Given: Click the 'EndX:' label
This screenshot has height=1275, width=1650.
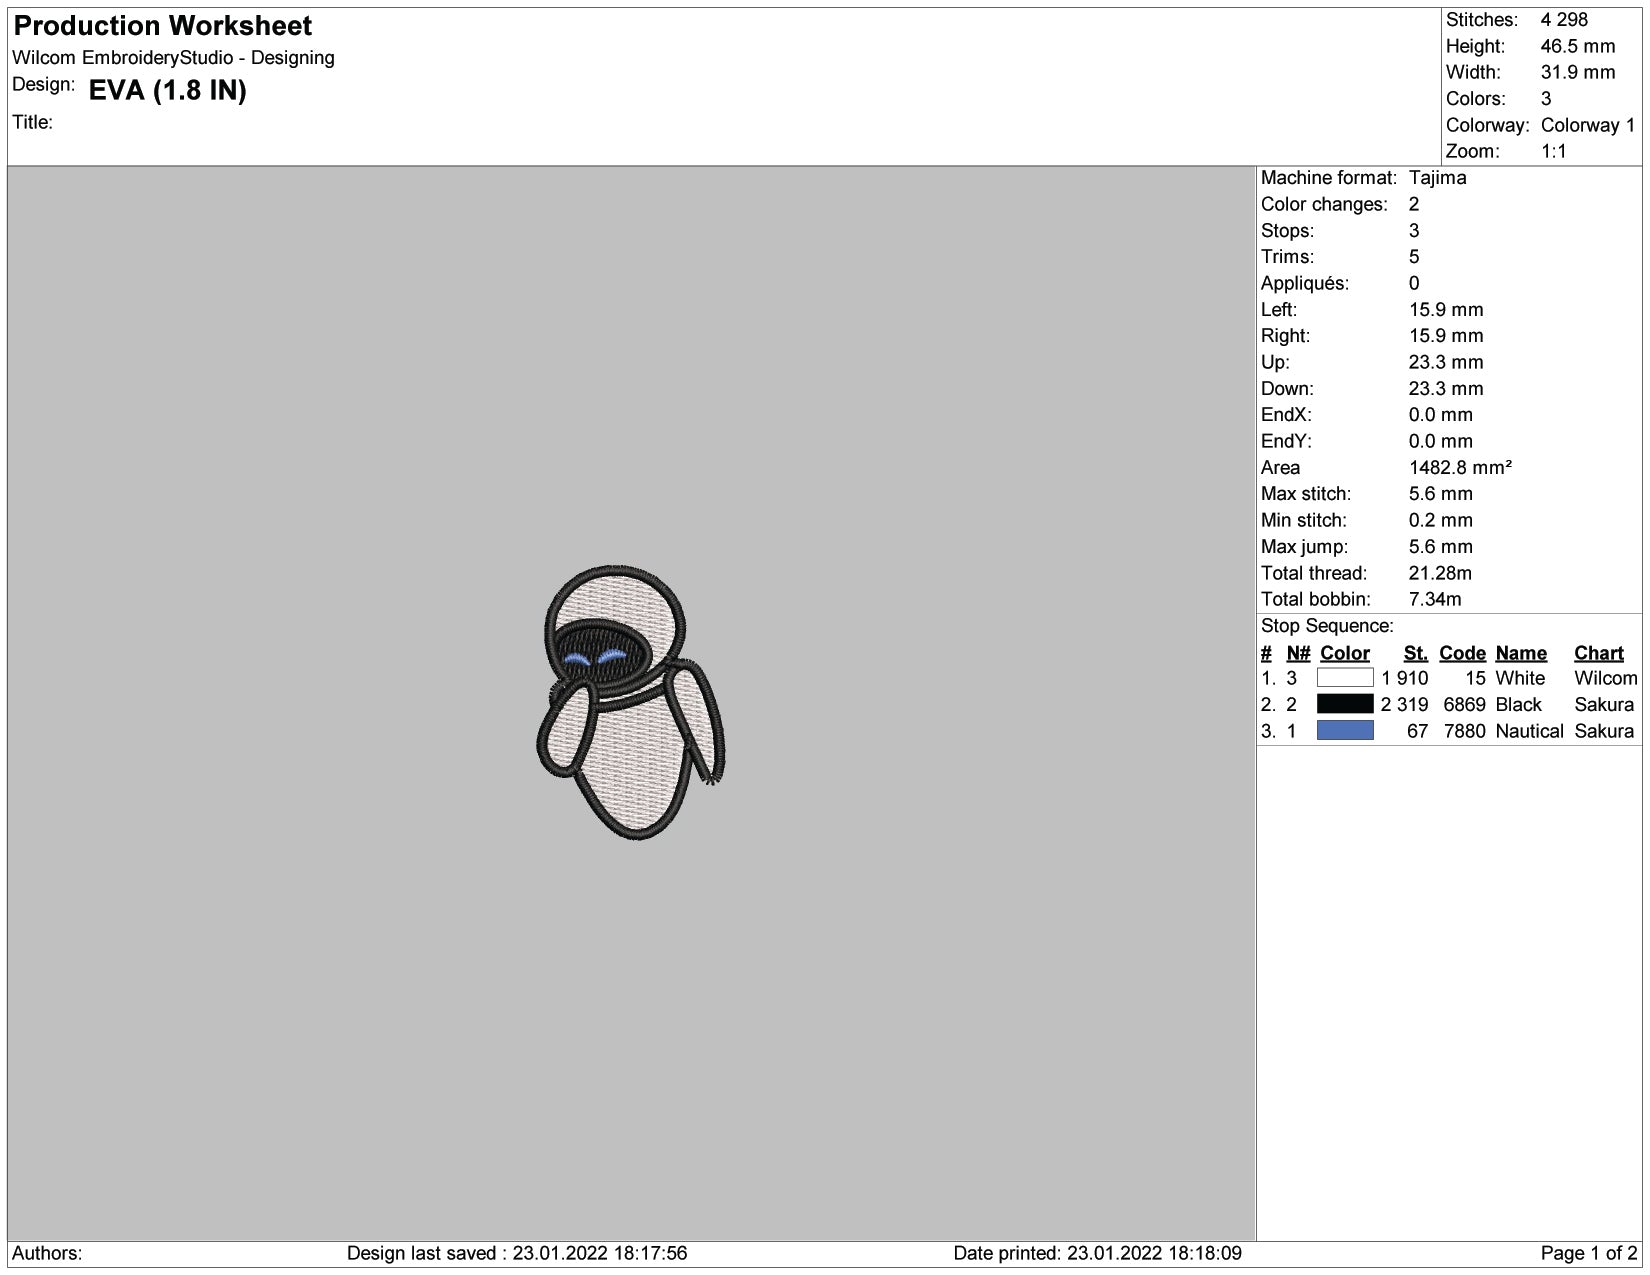Looking at the screenshot, I should pyautogui.click(x=1286, y=415).
